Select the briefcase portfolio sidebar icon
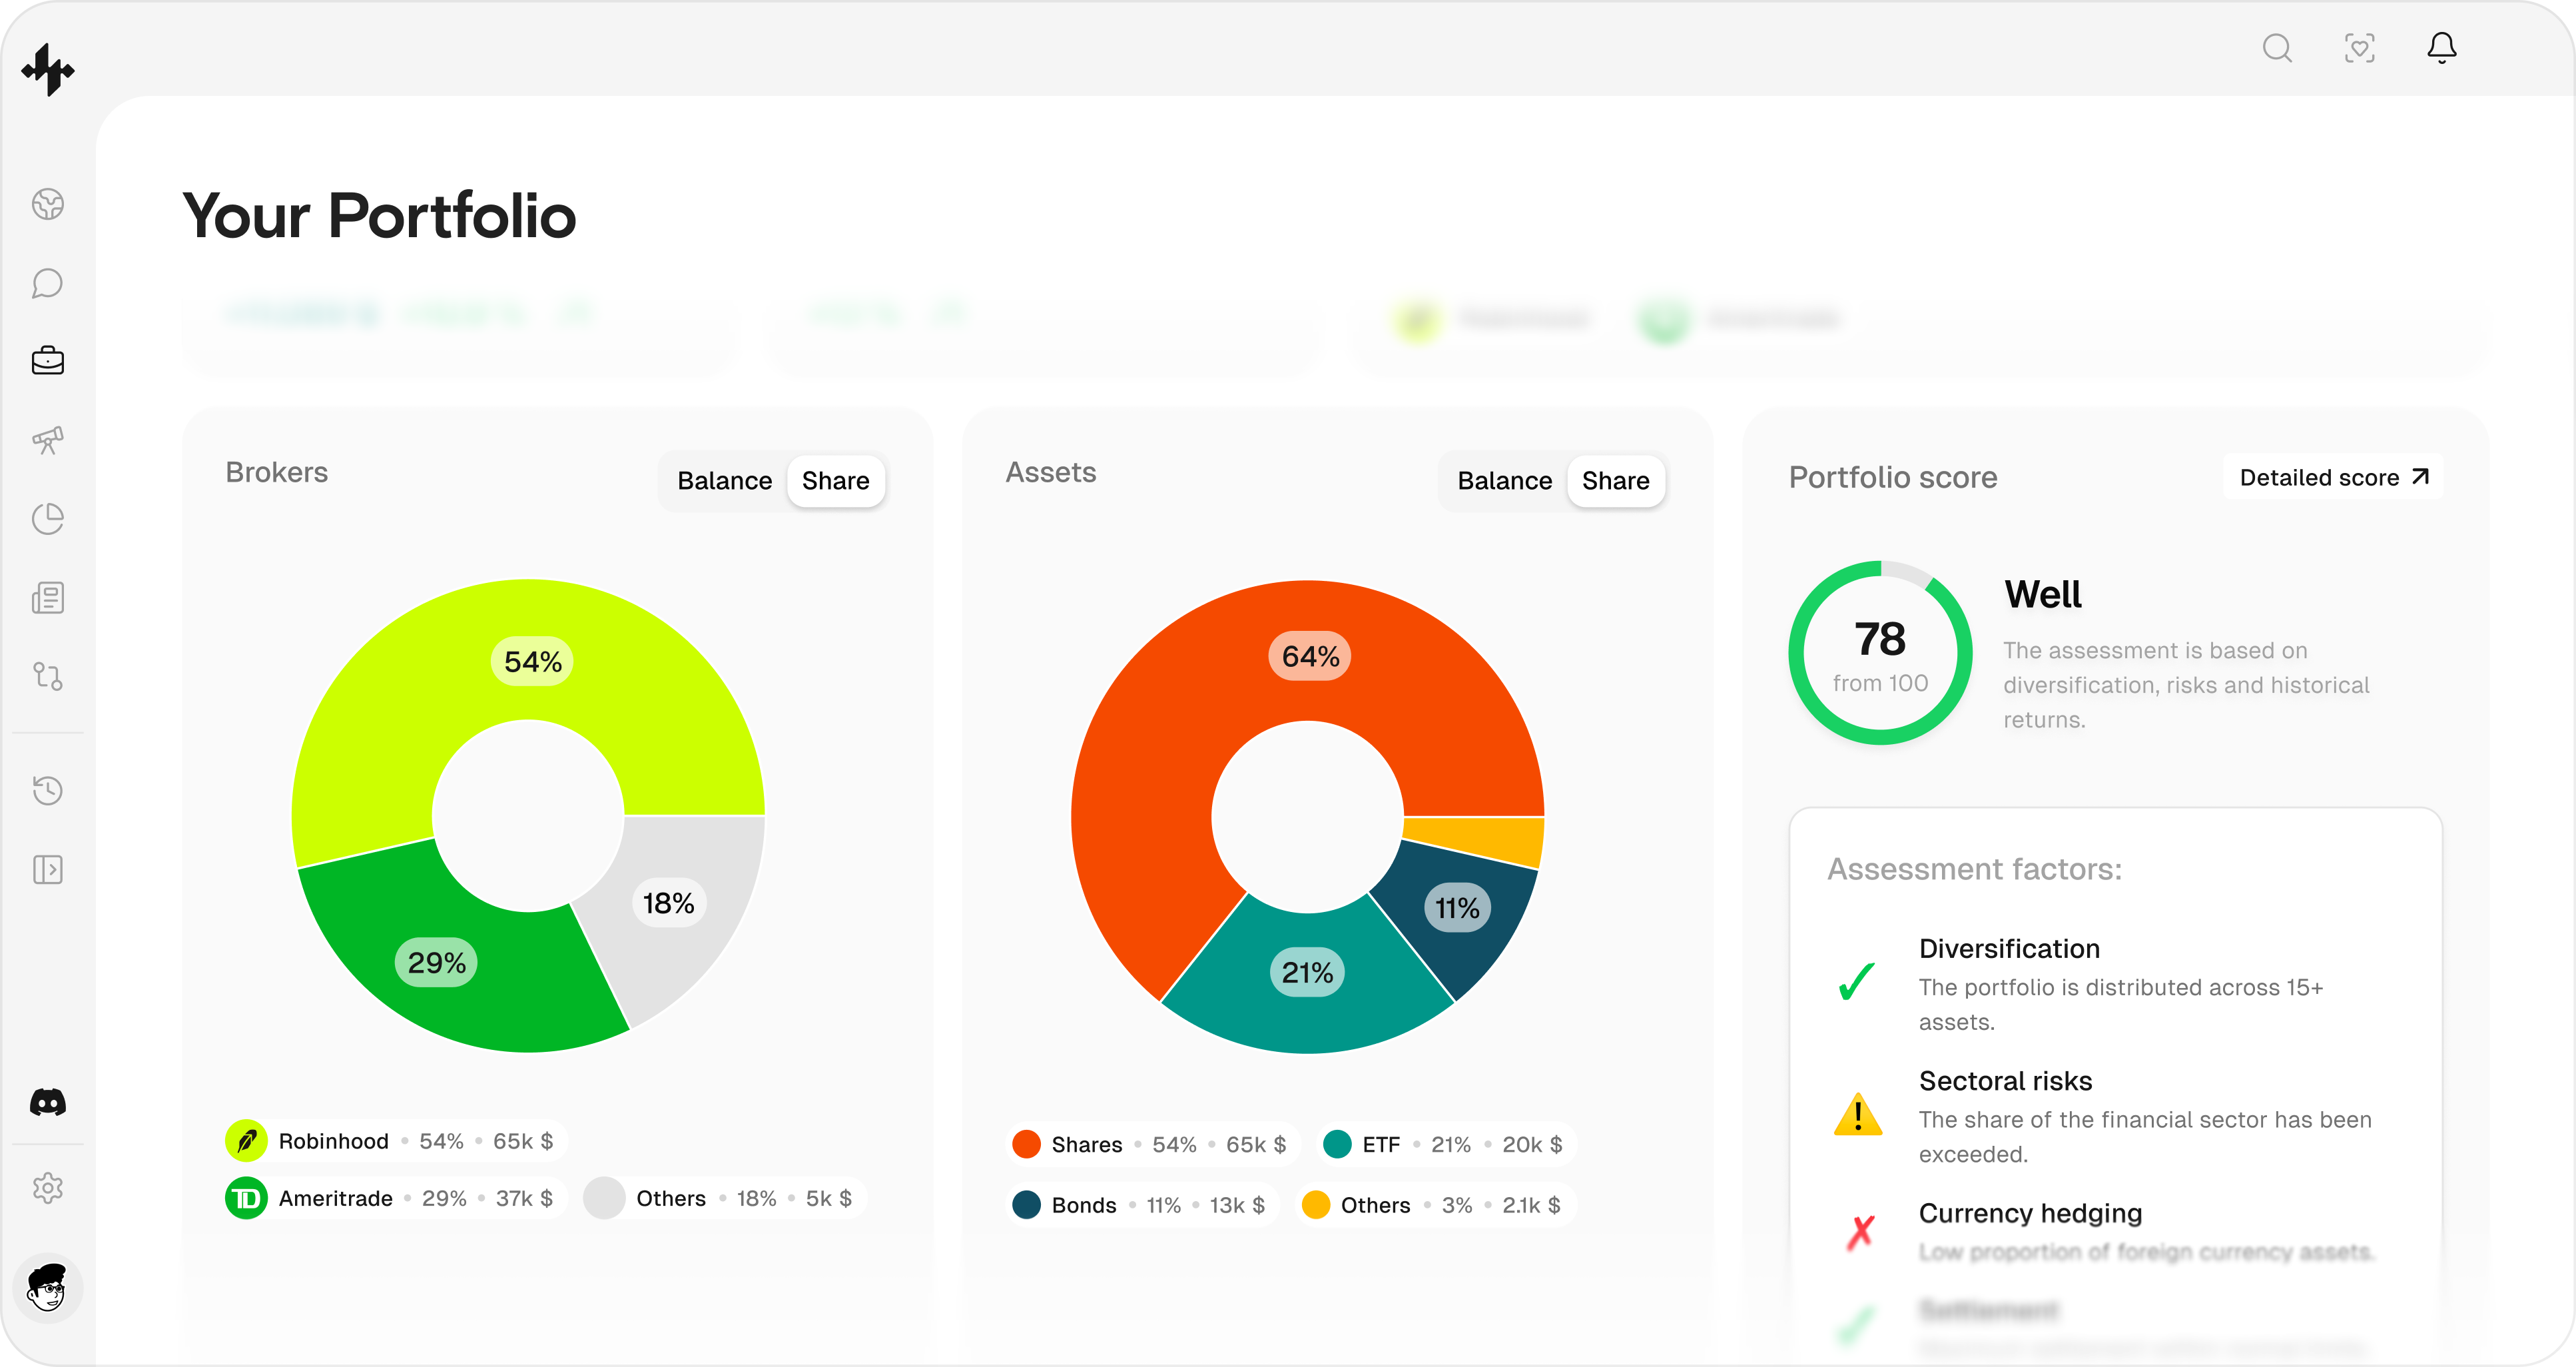2576x1367 pixels. (48, 361)
